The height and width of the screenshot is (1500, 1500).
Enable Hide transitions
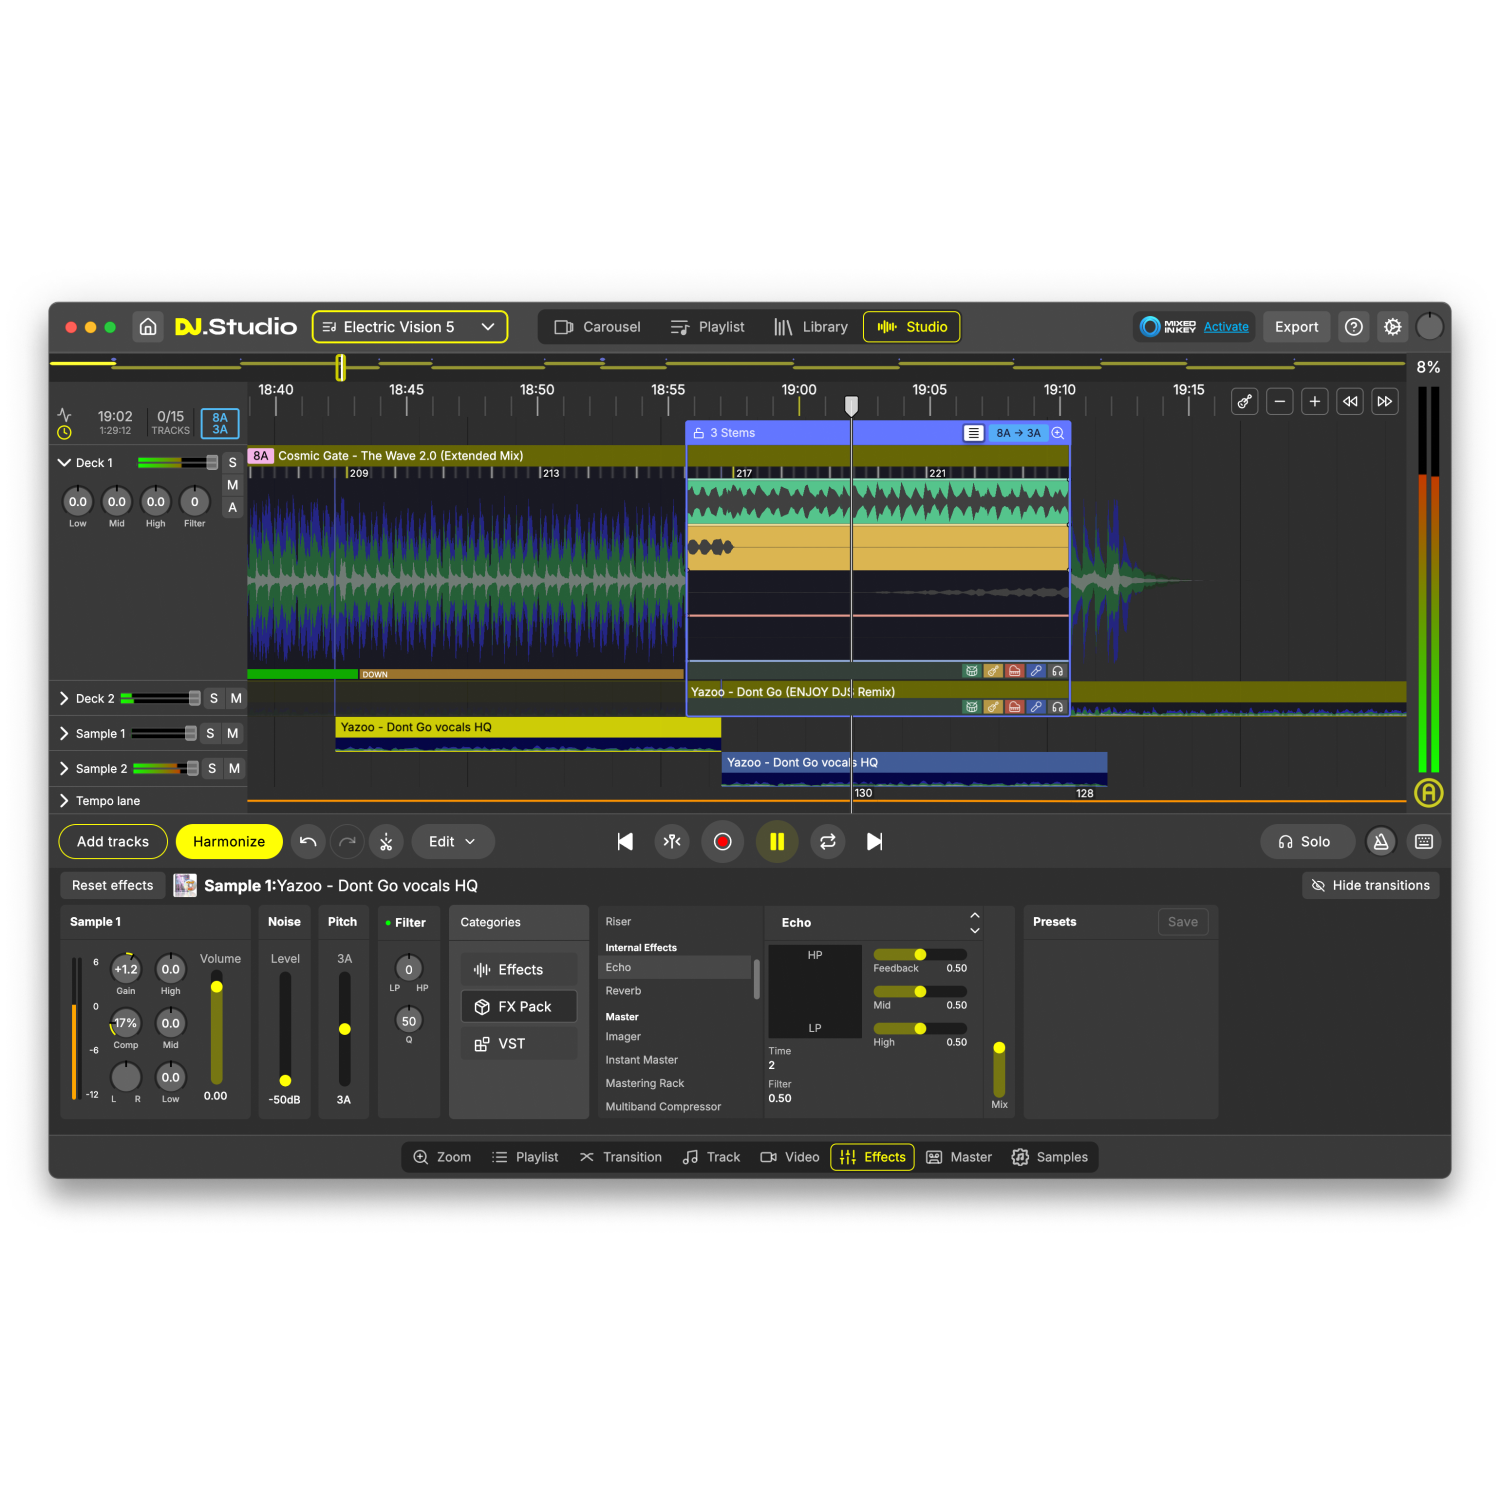pos(1371,885)
